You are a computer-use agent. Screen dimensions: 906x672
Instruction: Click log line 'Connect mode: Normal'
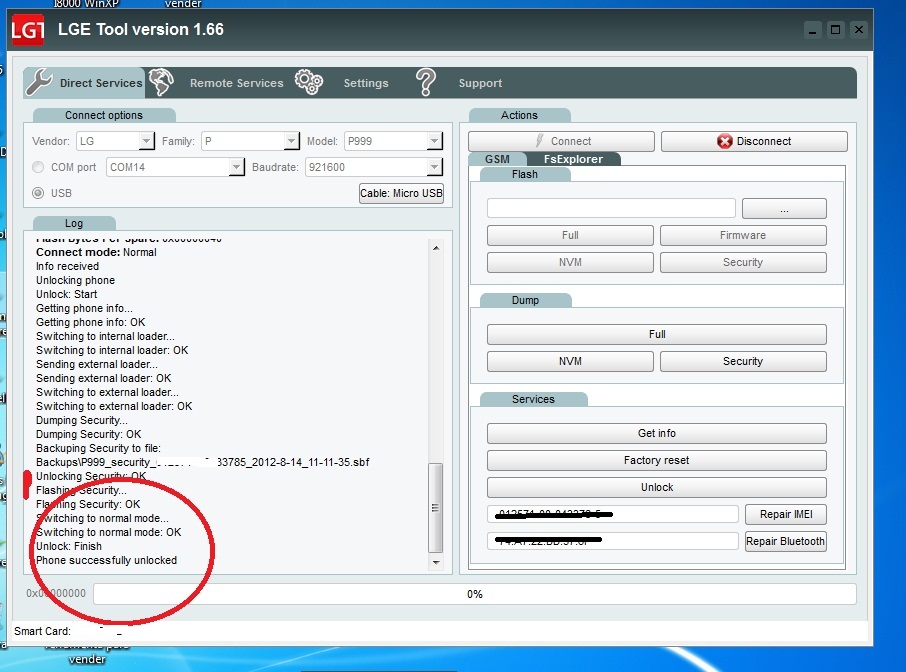pos(96,253)
